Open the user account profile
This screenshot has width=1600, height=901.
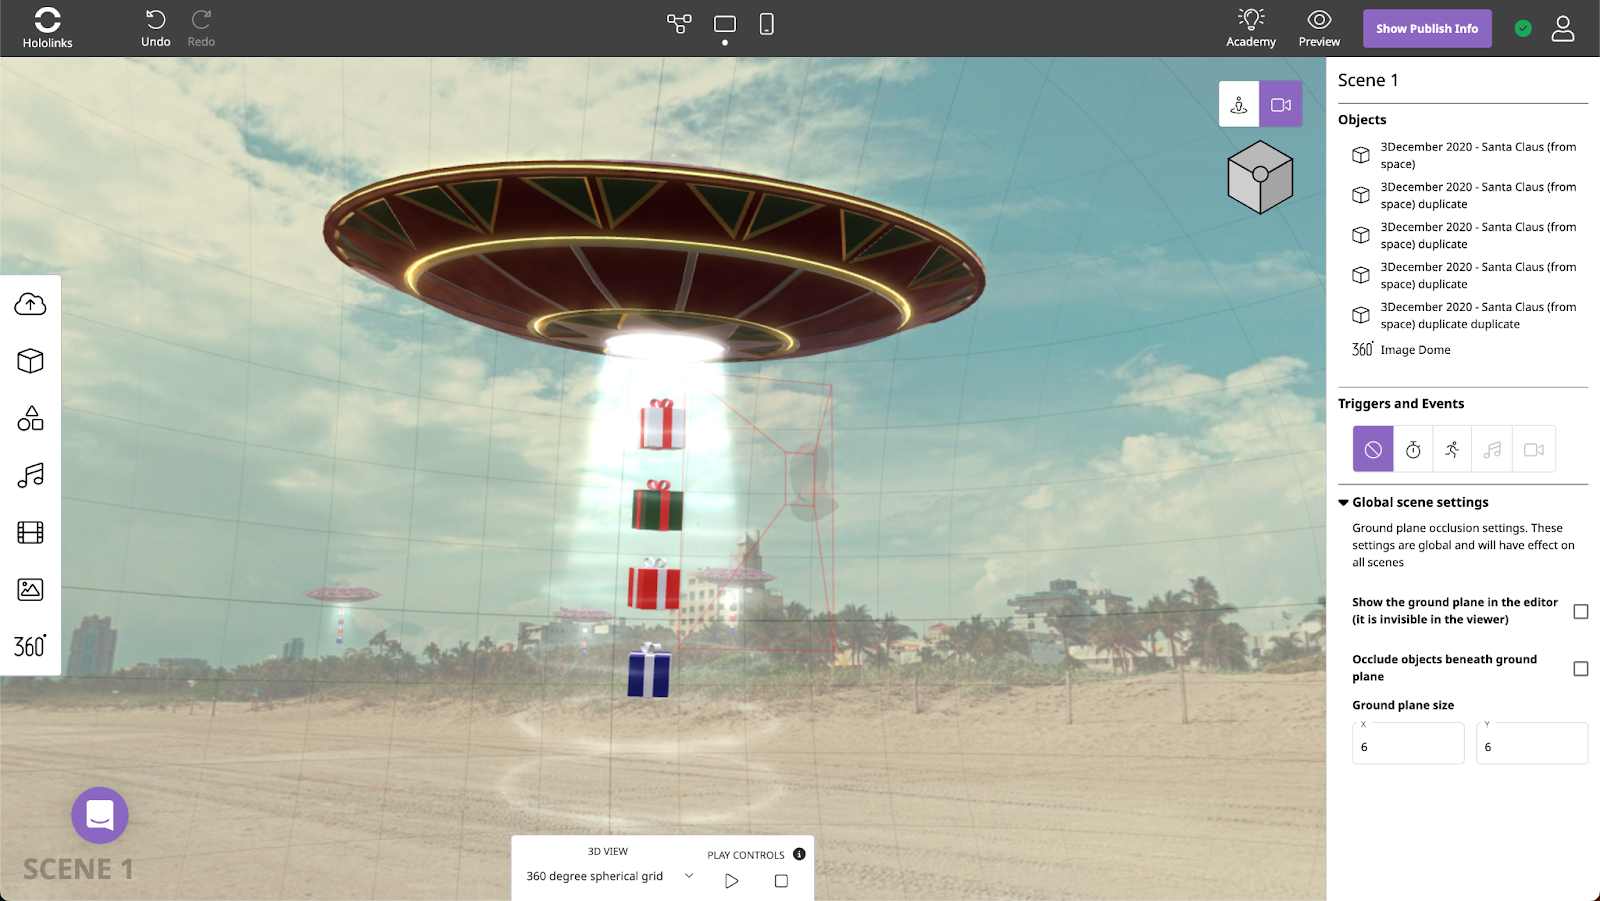[1563, 28]
